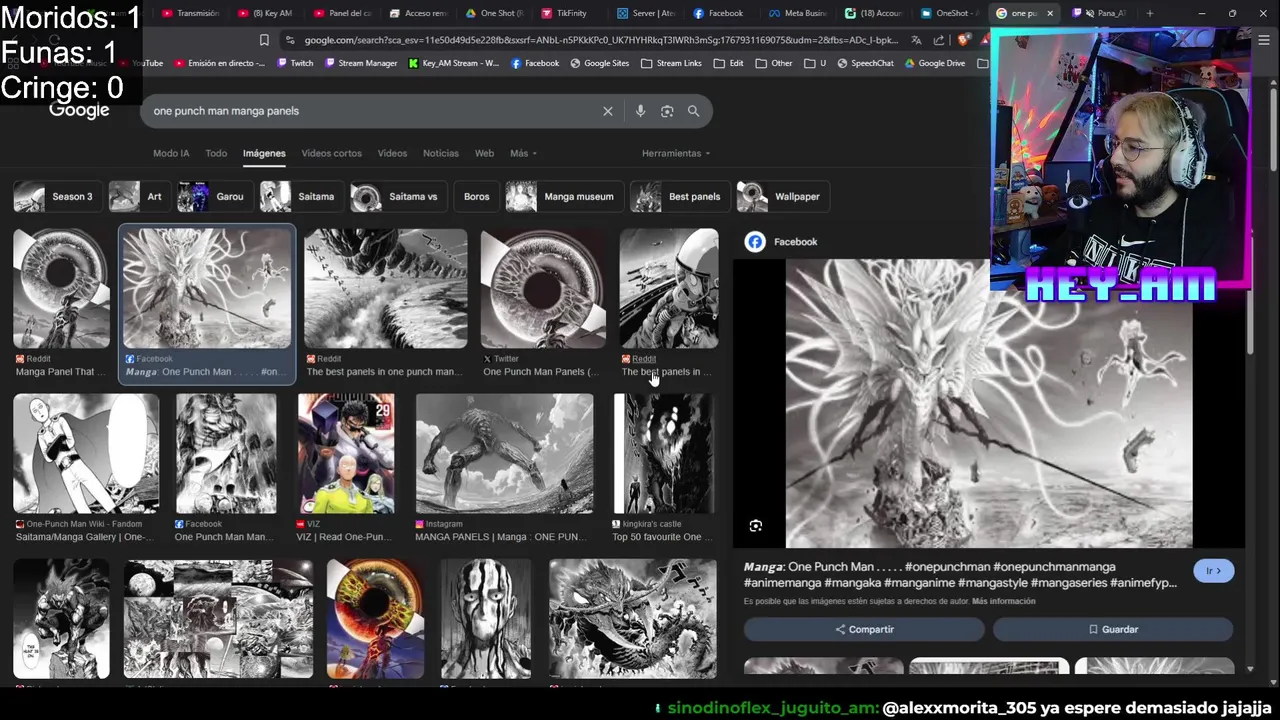Click the Manga museum filter chip
1280x720 pixels.
pos(563,197)
